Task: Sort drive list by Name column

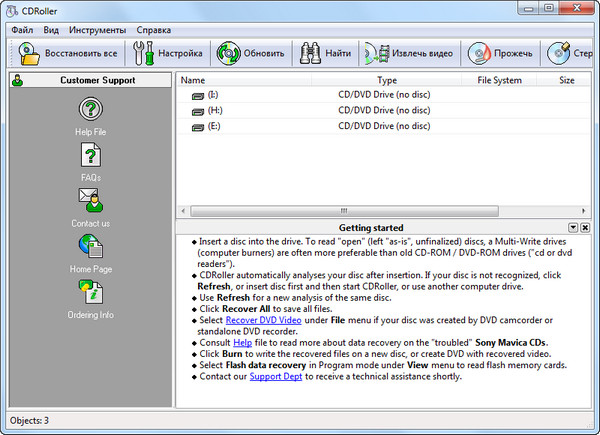Action: coord(193,79)
